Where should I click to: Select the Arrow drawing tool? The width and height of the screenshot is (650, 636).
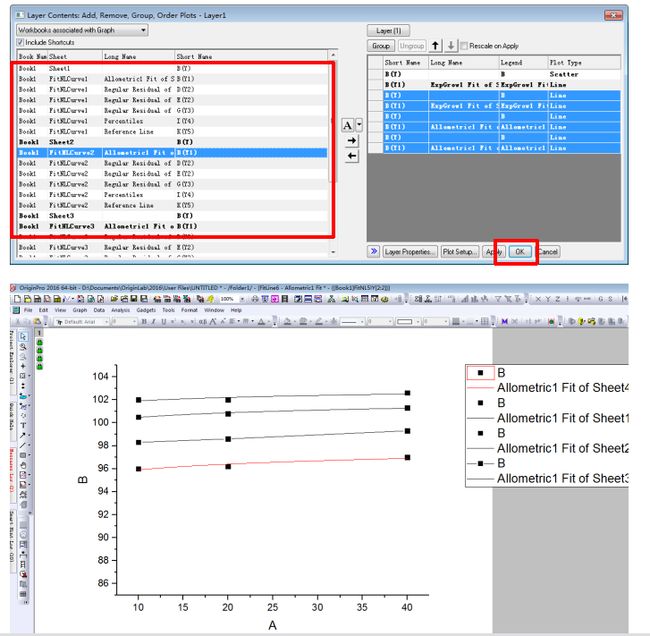23,435
